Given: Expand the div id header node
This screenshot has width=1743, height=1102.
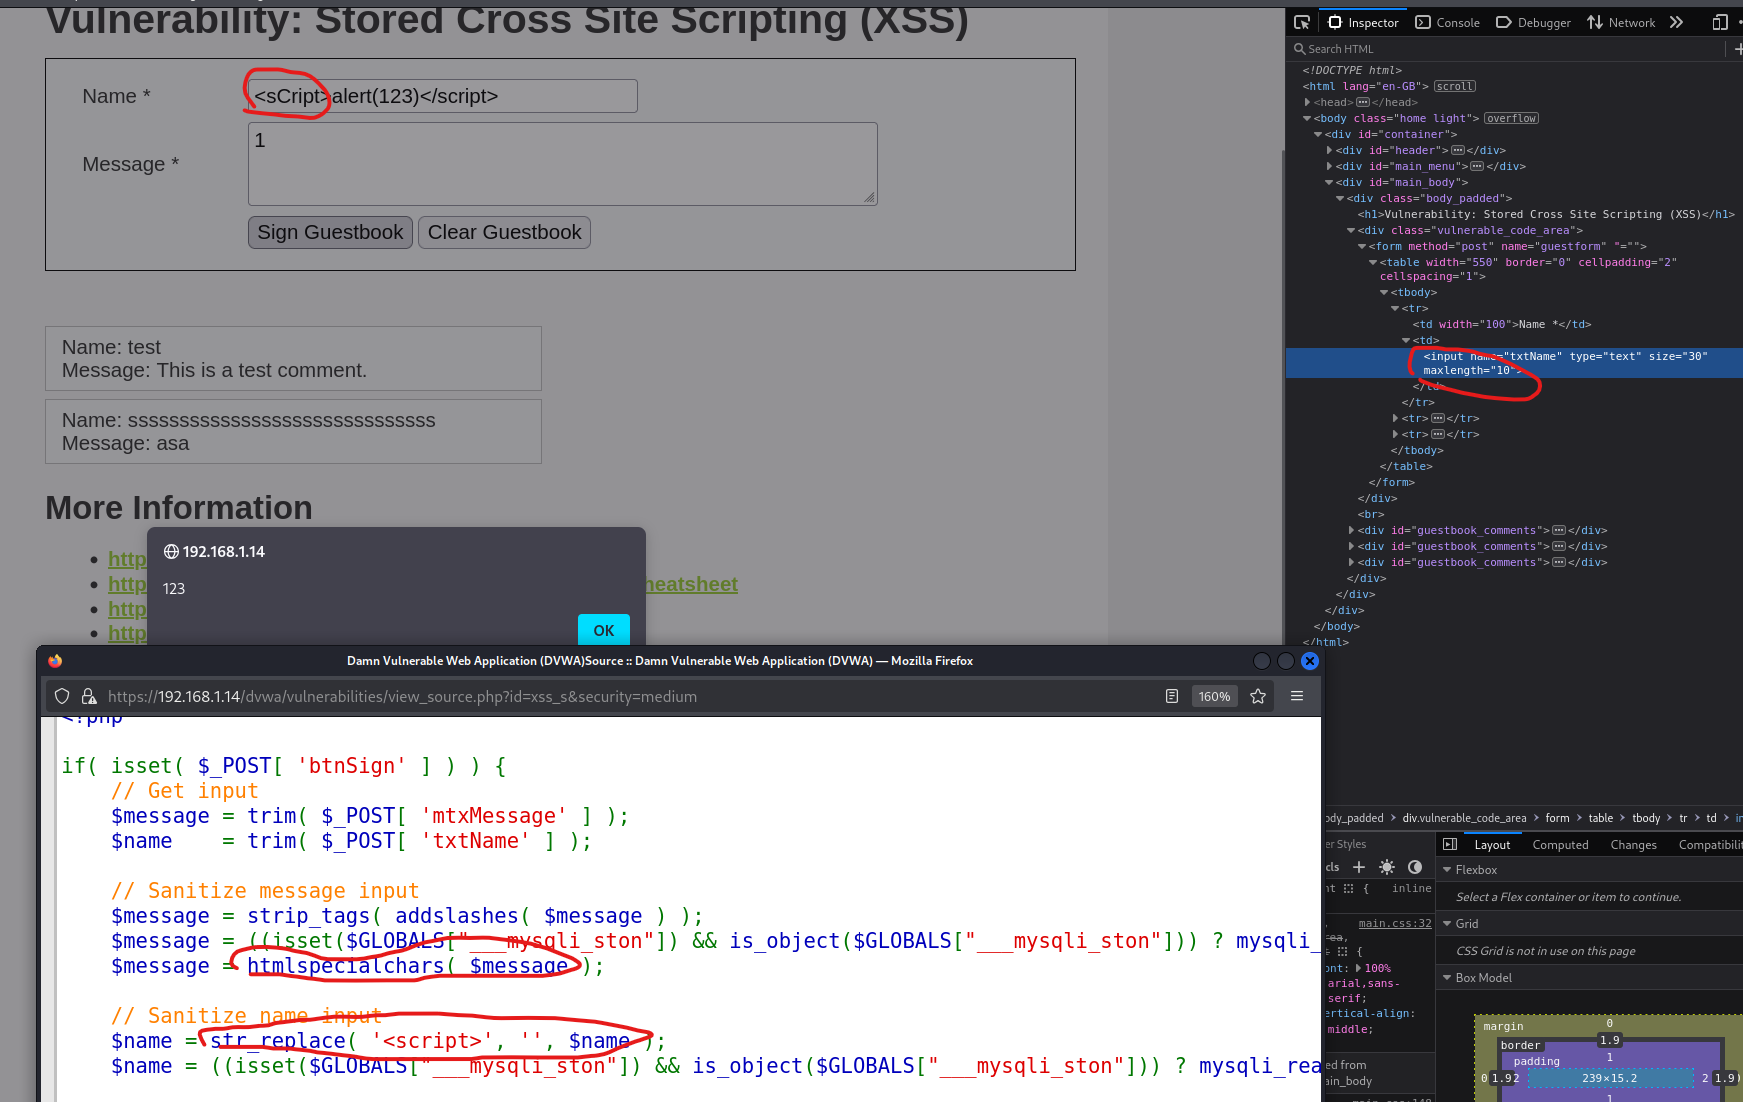Looking at the screenshot, I should pyautogui.click(x=1329, y=150).
